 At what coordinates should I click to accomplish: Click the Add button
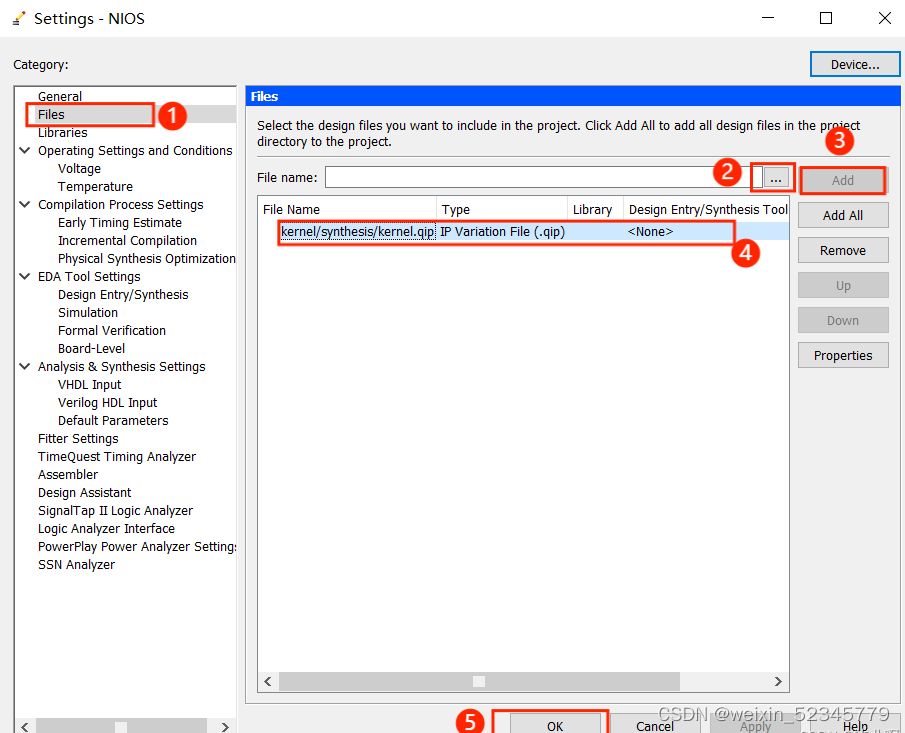click(x=843, y=181)
